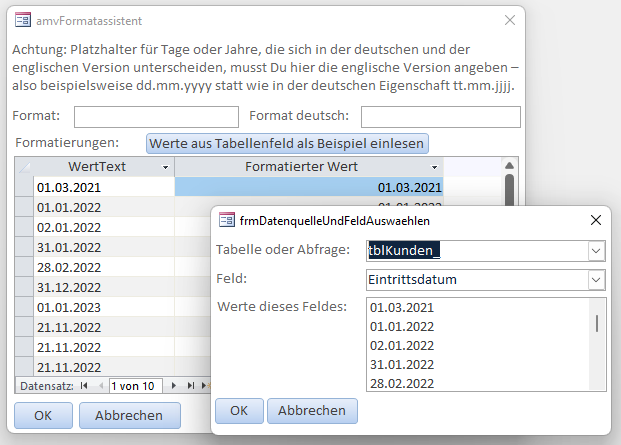Click OK in frmDatenquelleUndFeldAuswaehlen dialog

tap(239, 411)
